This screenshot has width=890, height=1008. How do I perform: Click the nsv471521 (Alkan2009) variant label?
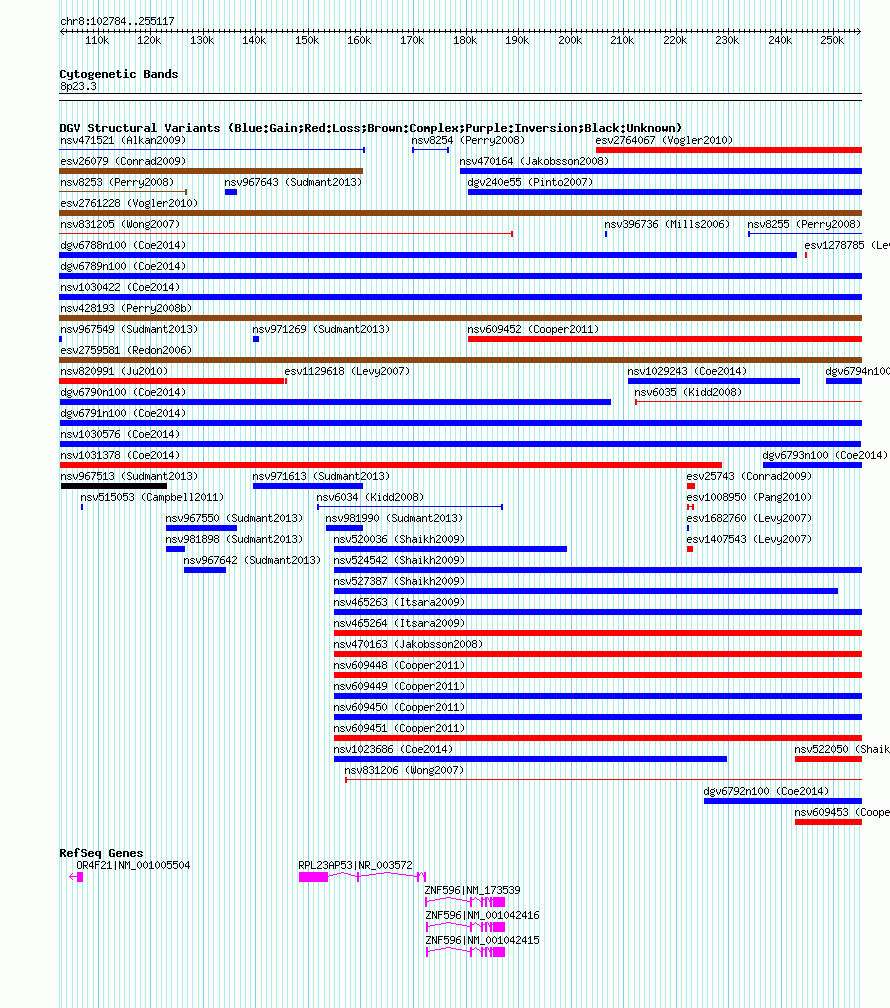[123, 140]
